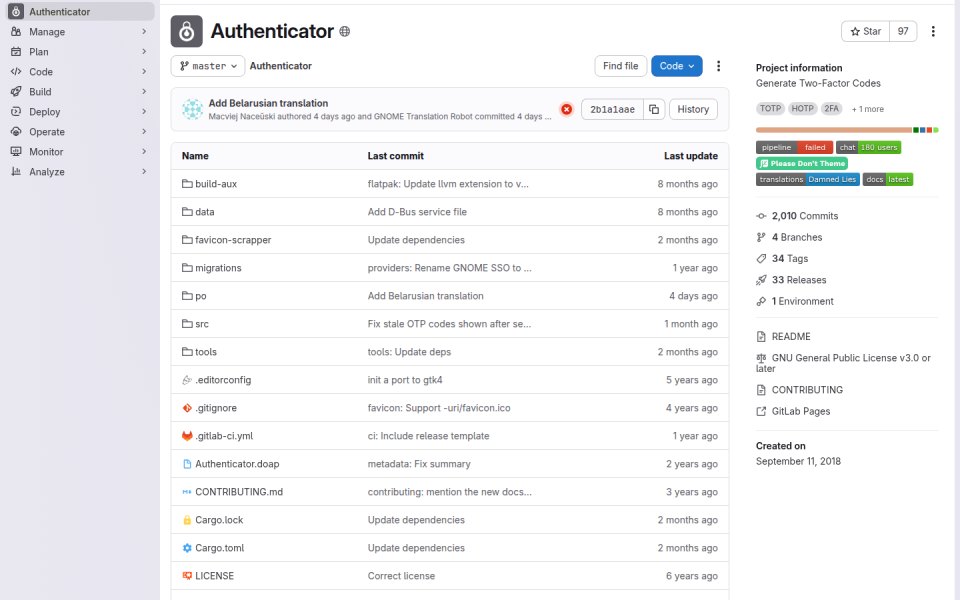The width and height of the screenshot is (960, 600).
Task: Copy the commit SHA with clipboard icon
Action: point(654,109)
